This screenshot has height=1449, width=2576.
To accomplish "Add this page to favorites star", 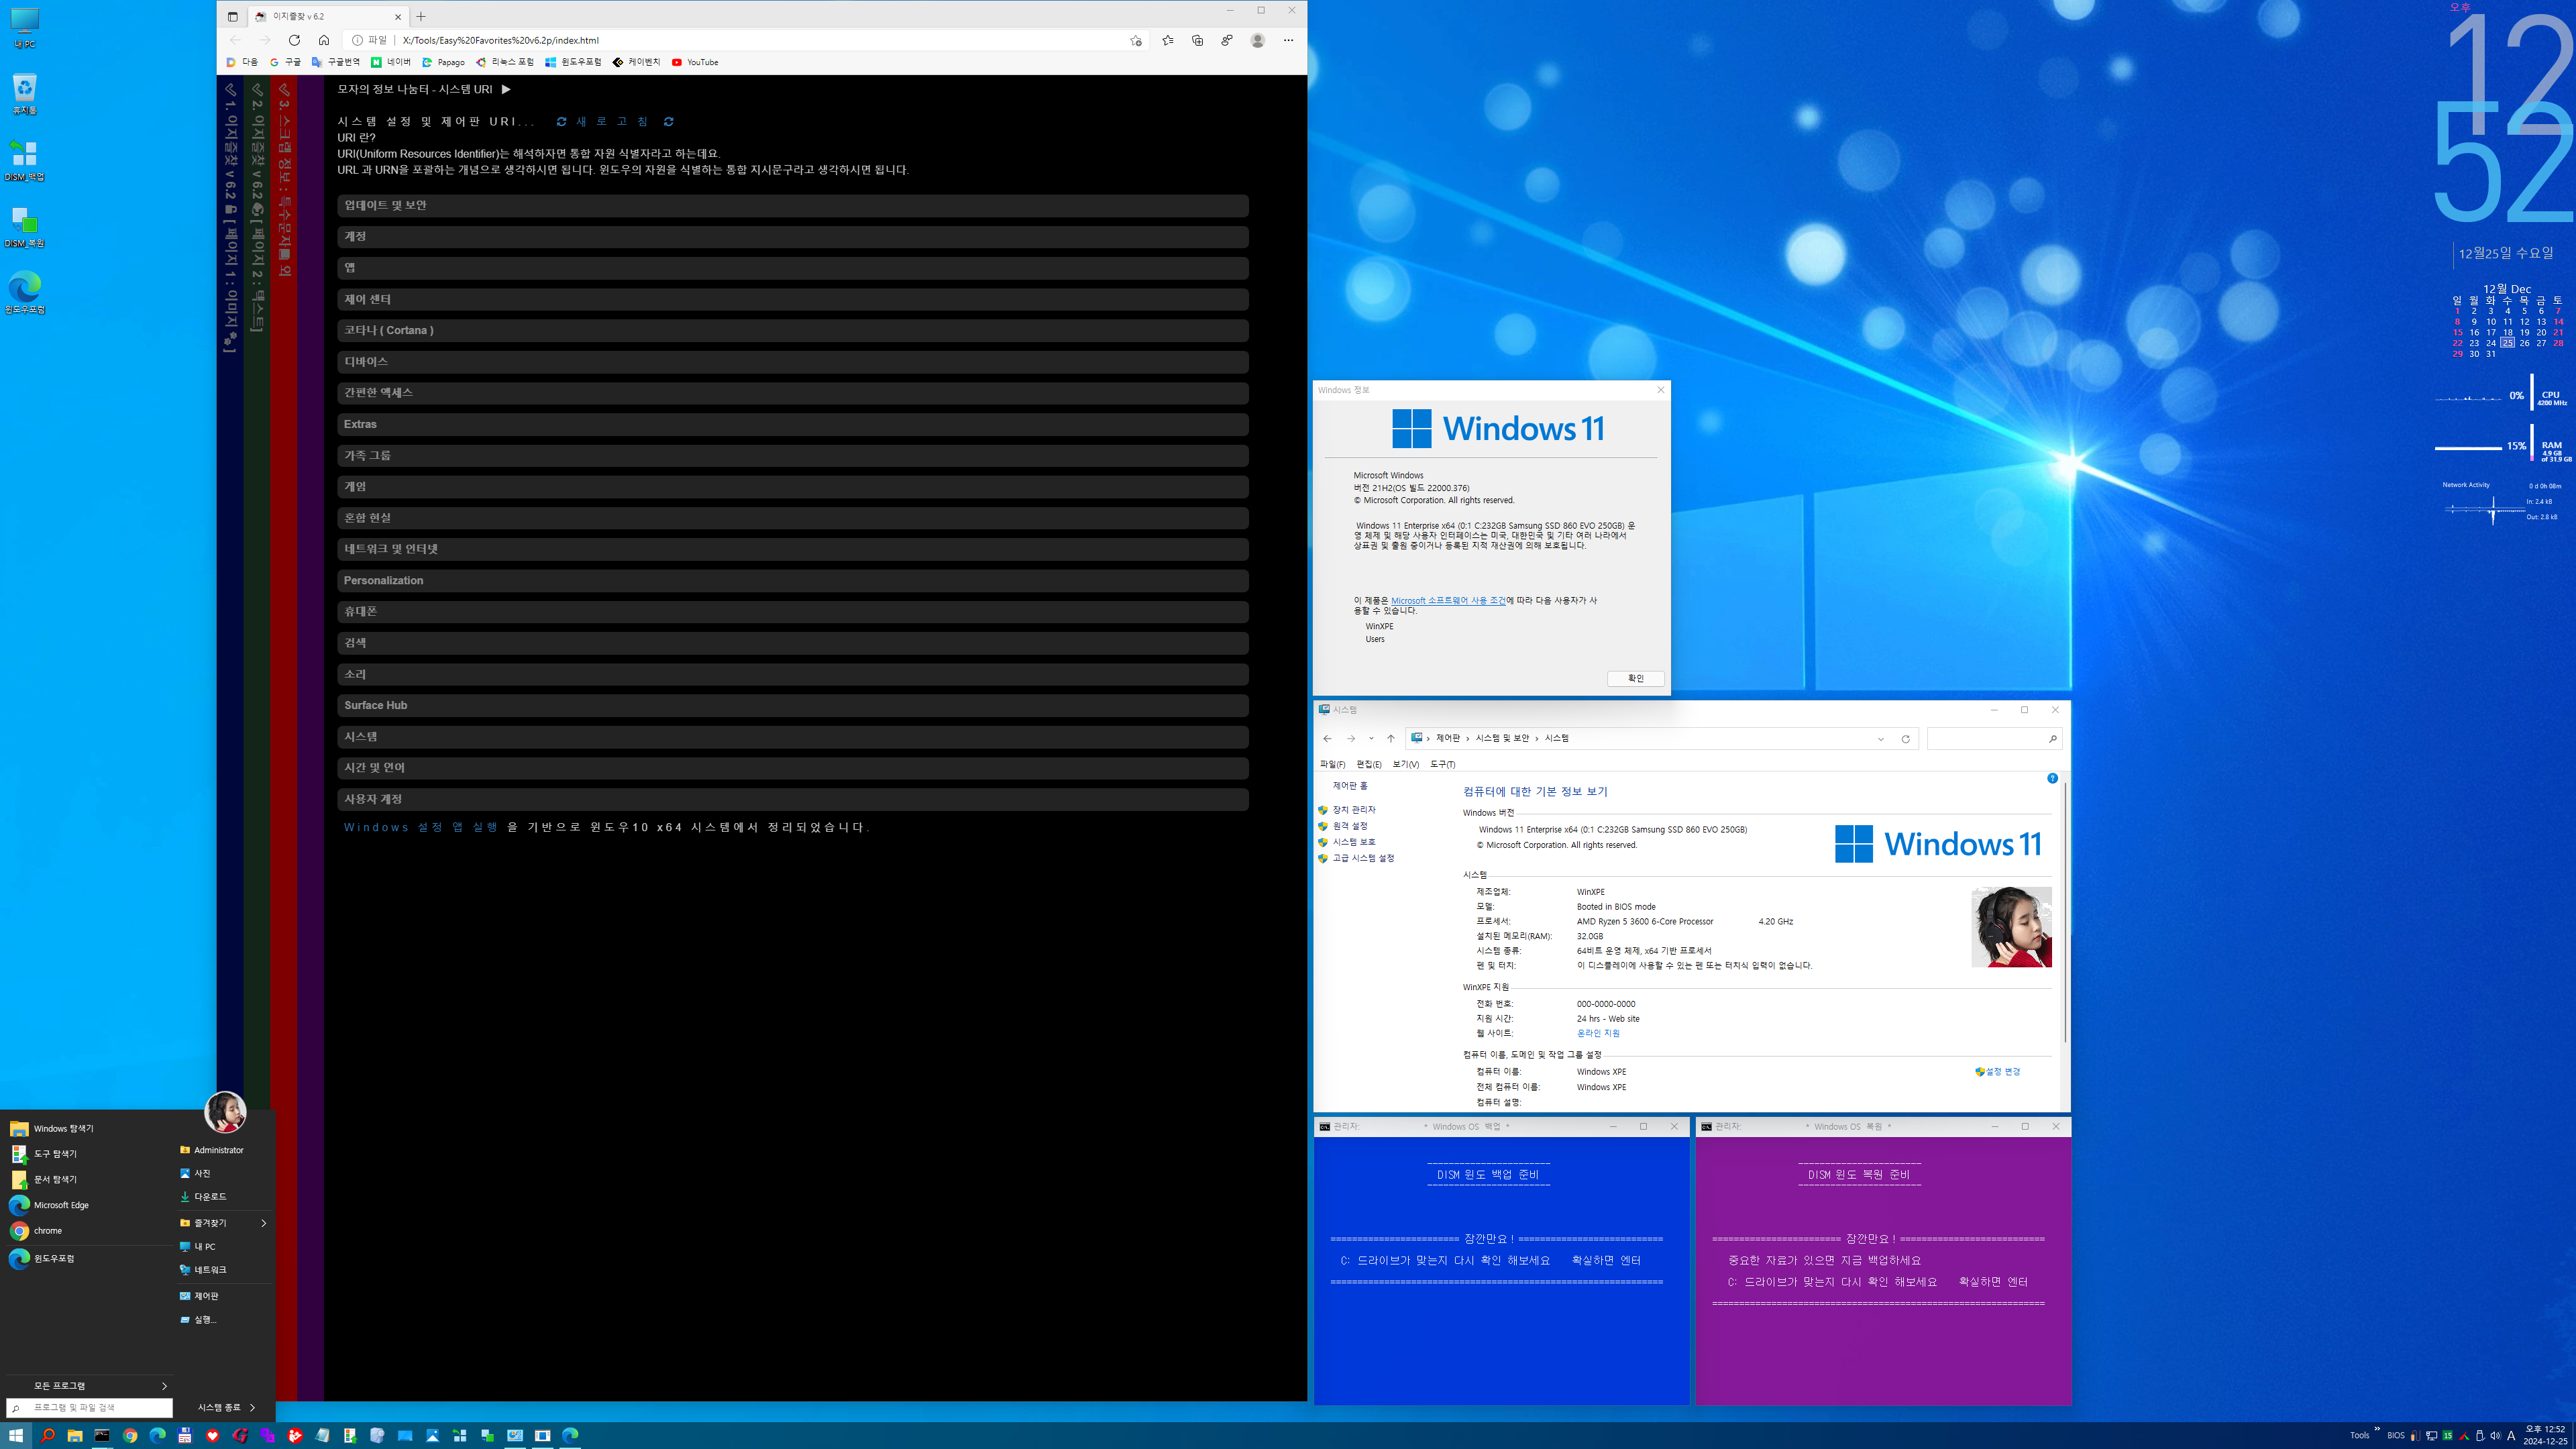I will [x=1135, y=40].
